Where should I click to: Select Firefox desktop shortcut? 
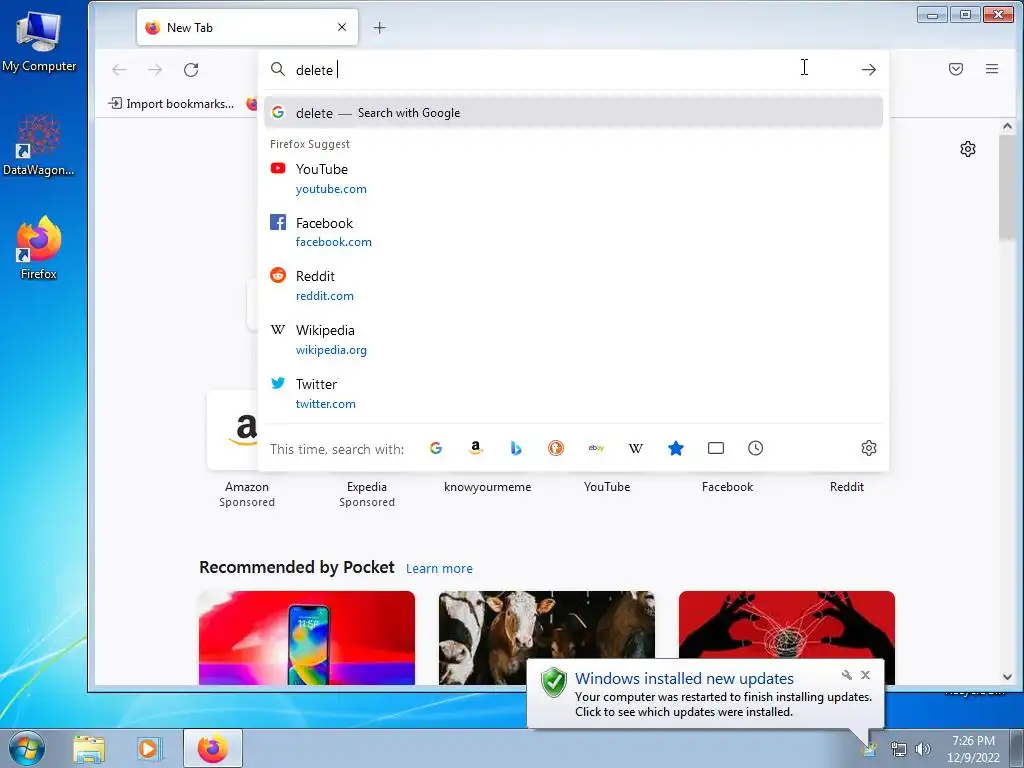tap(39, 248)
